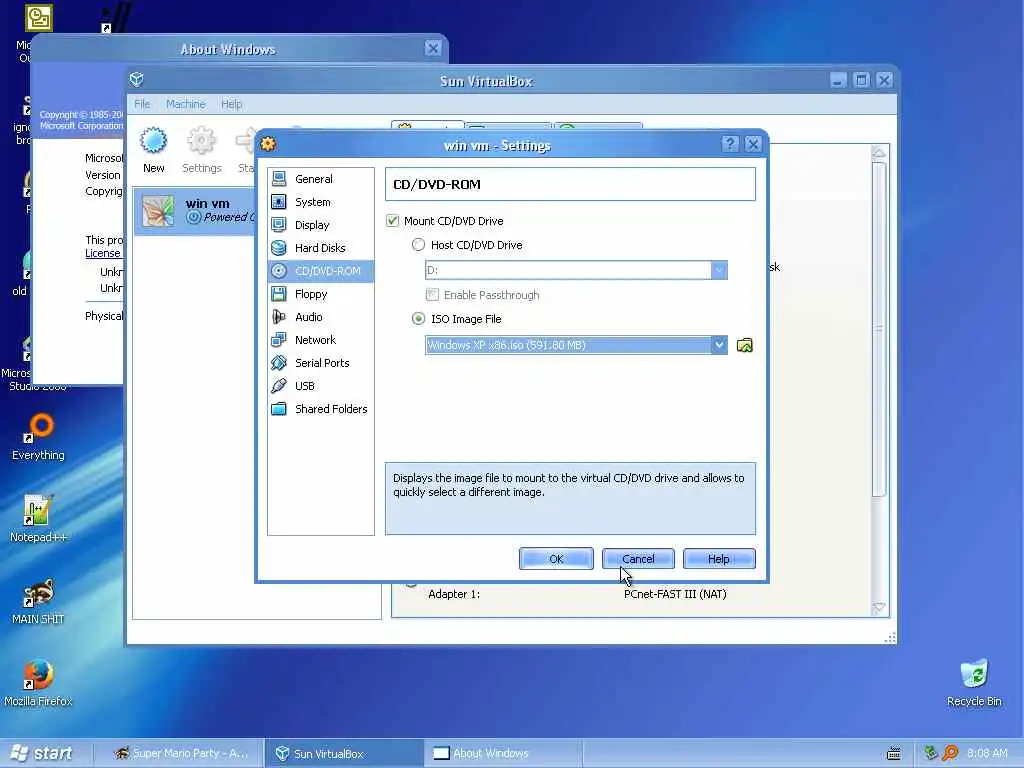Switch to Sun VirtualBox taskbar item
This screenshot has width=1024, height=768.
pyautogui.click(x=345, y=753)
